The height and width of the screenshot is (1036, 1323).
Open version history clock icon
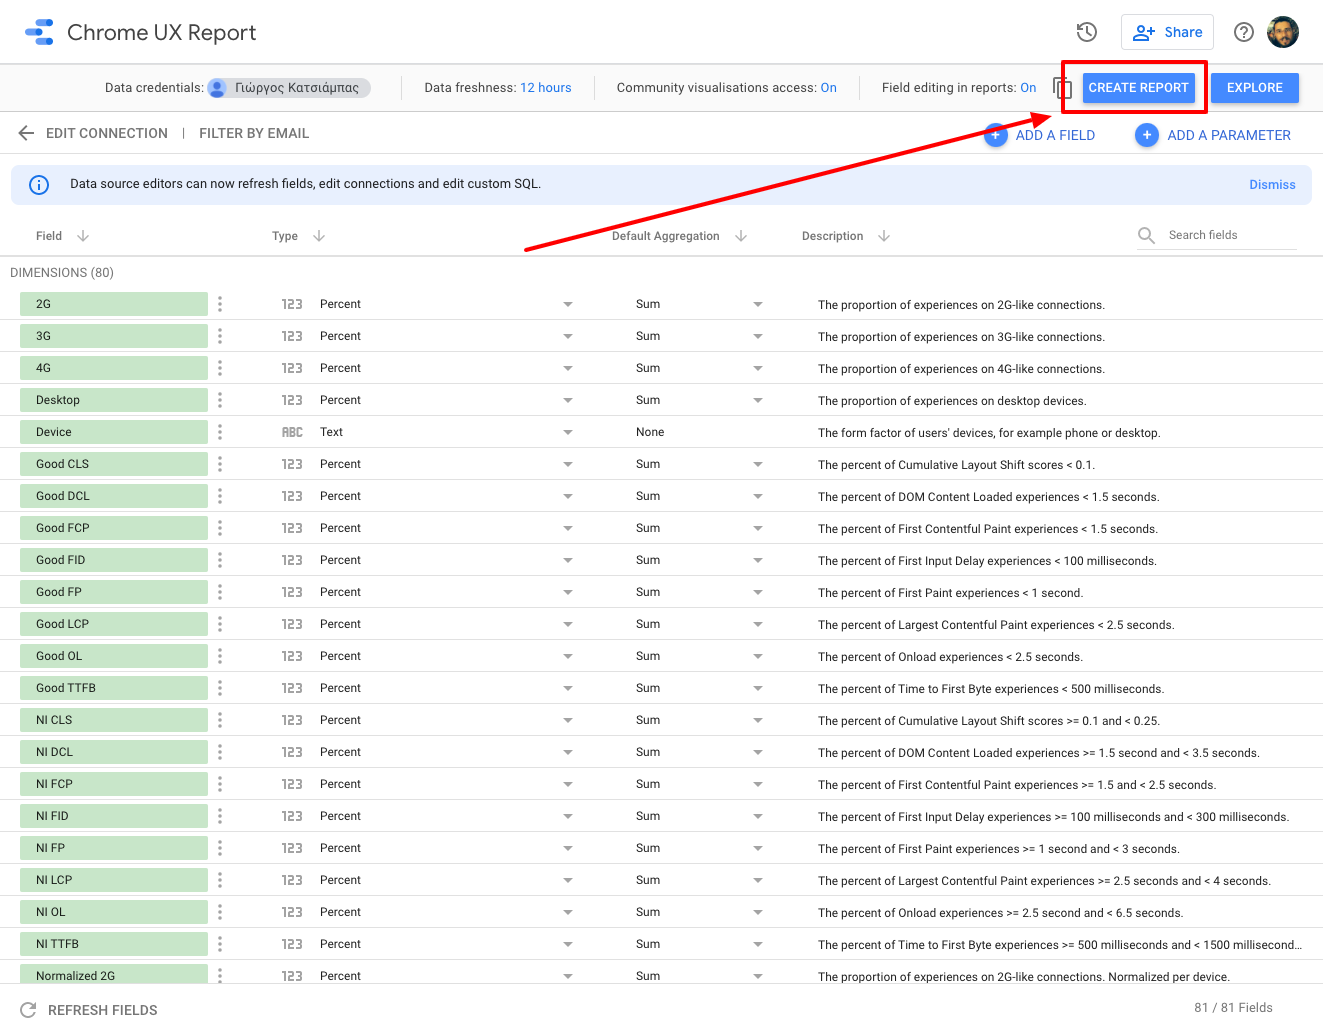tap(1087, 32)
